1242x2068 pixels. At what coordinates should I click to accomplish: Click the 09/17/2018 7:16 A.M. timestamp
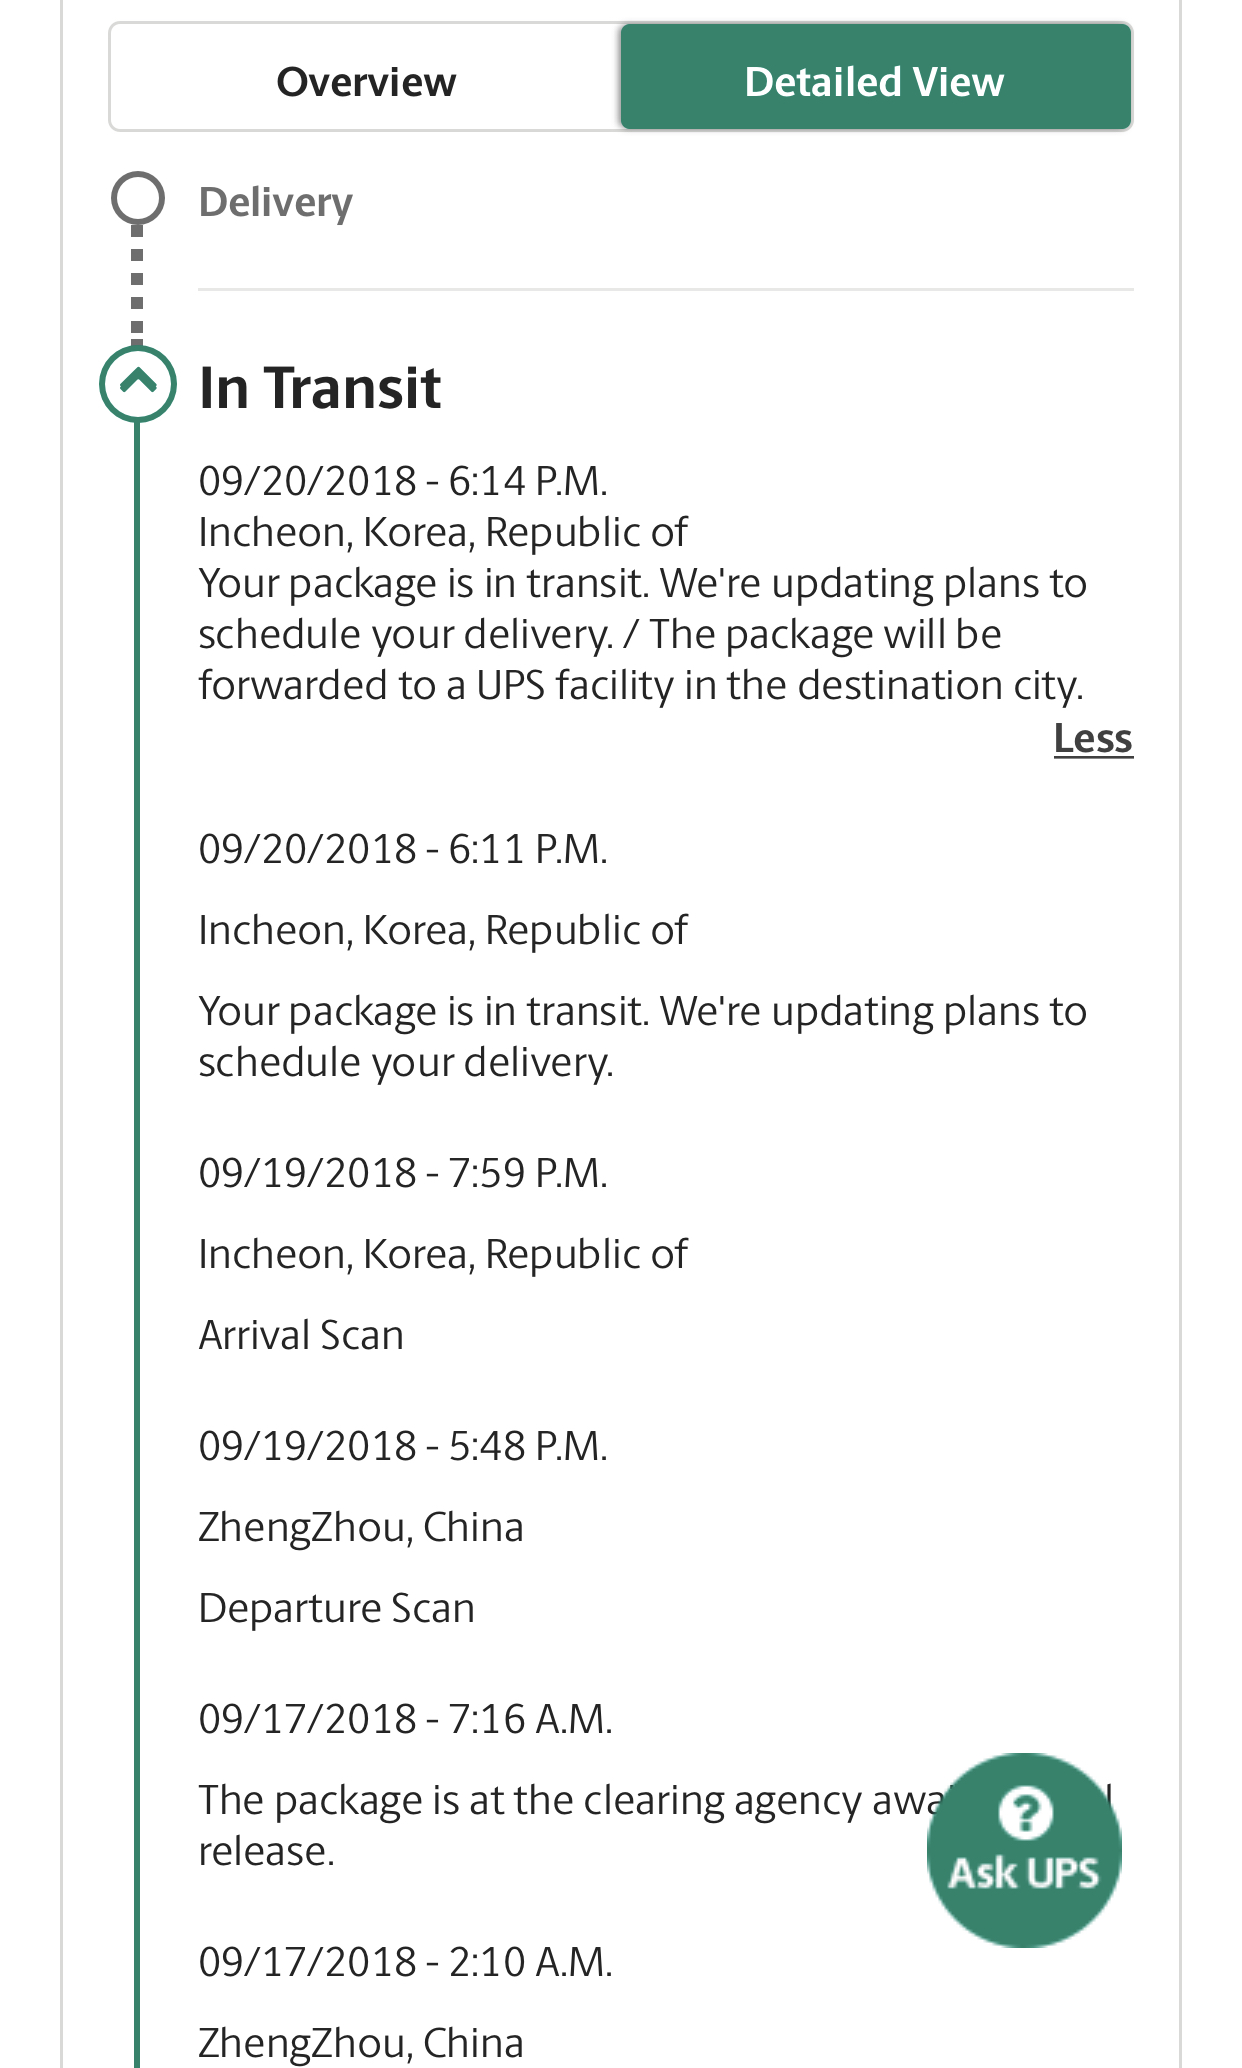[x=406, y=1719]
